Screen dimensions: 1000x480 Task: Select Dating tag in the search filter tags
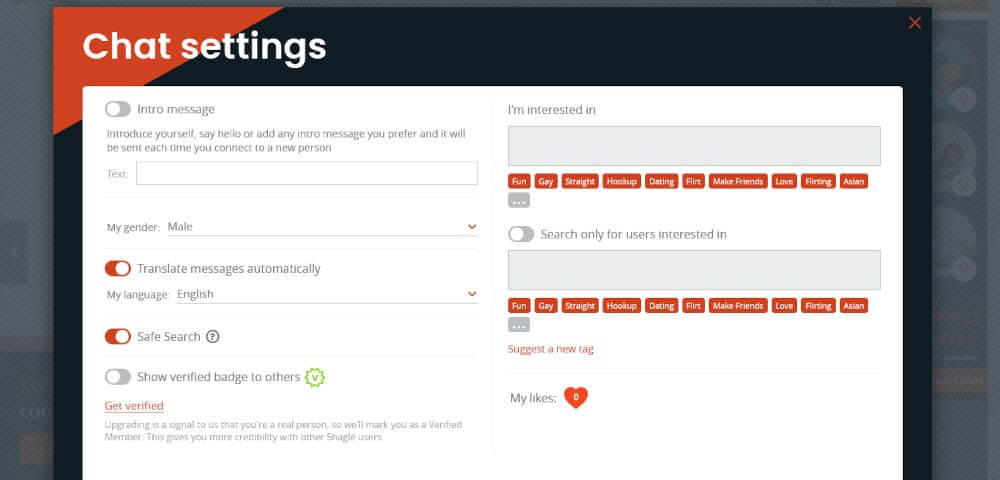pyautogui.click(x=661, y=306)
